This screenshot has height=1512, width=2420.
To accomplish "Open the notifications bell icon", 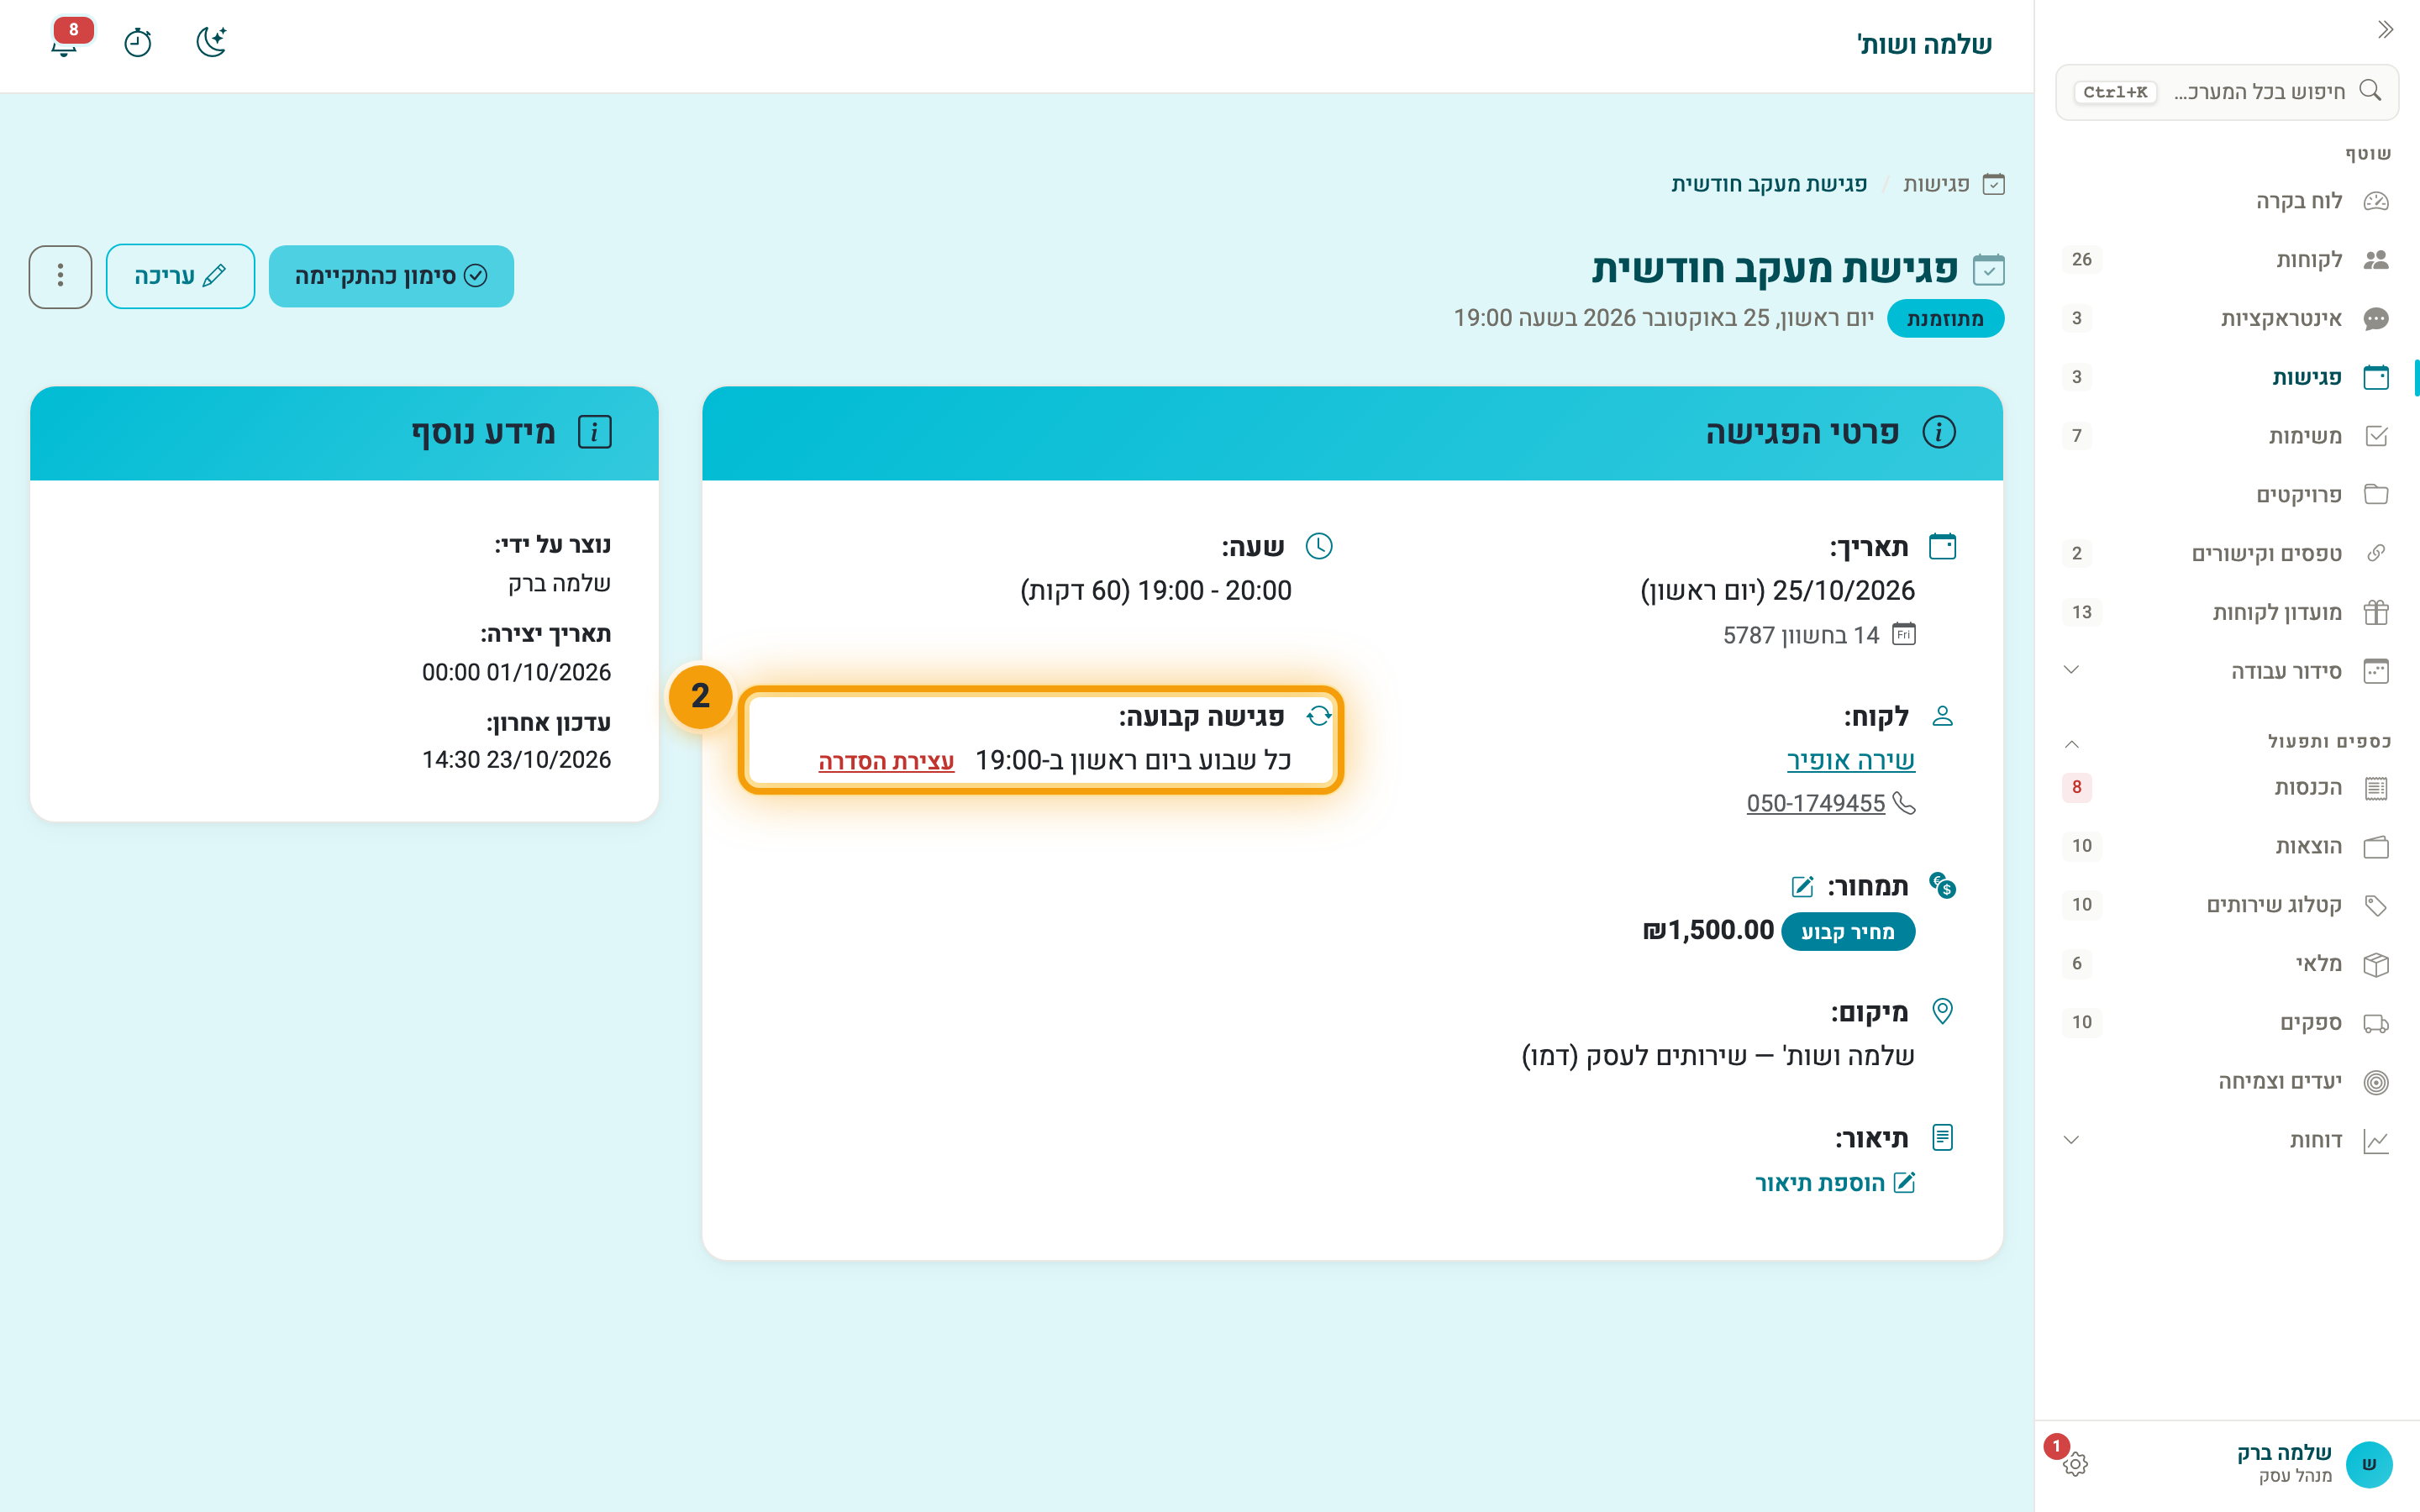I will 65,42.
